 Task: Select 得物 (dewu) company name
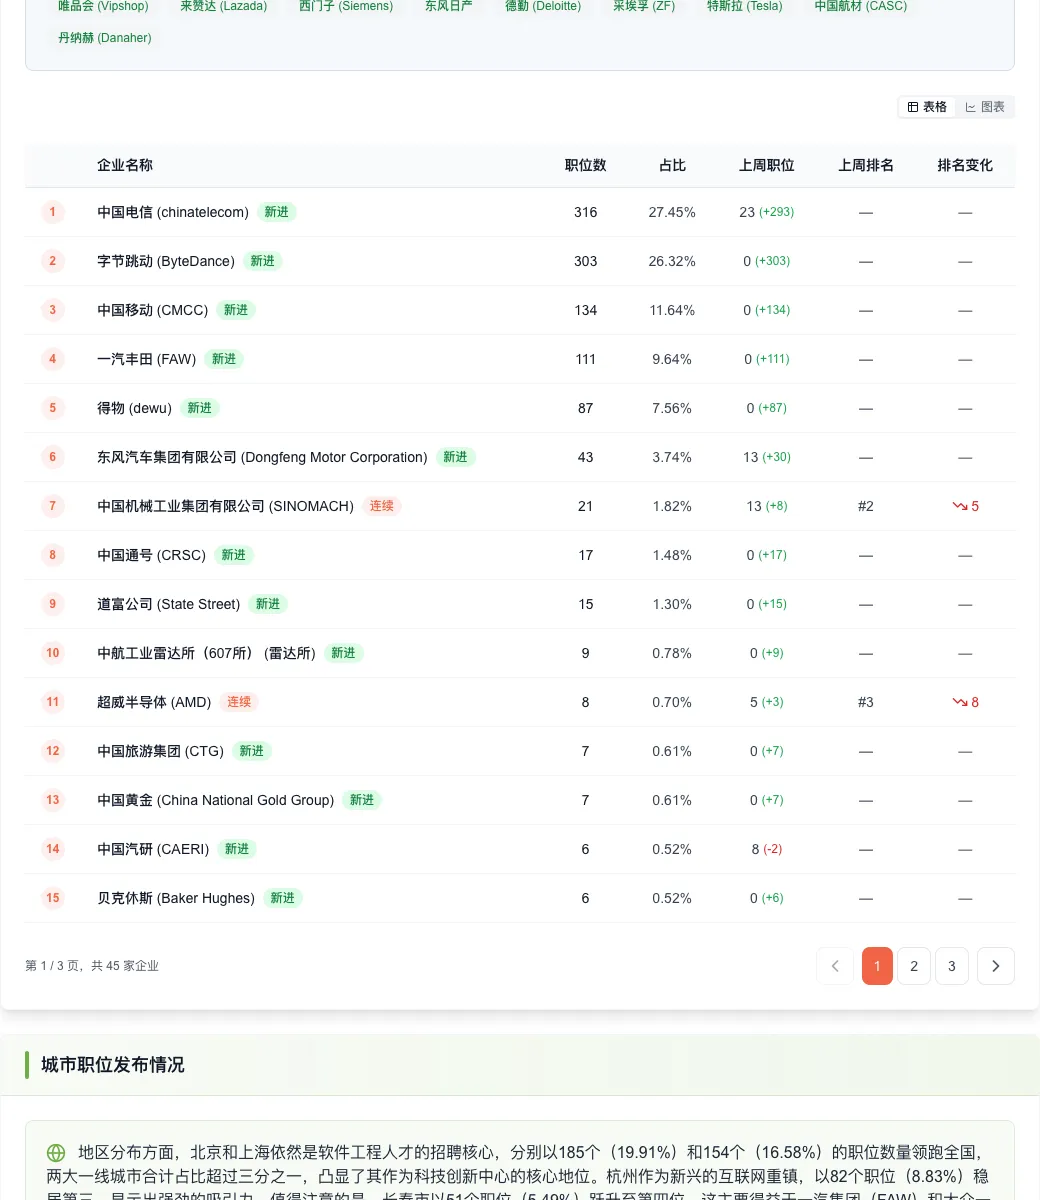[x=135, y=408]
